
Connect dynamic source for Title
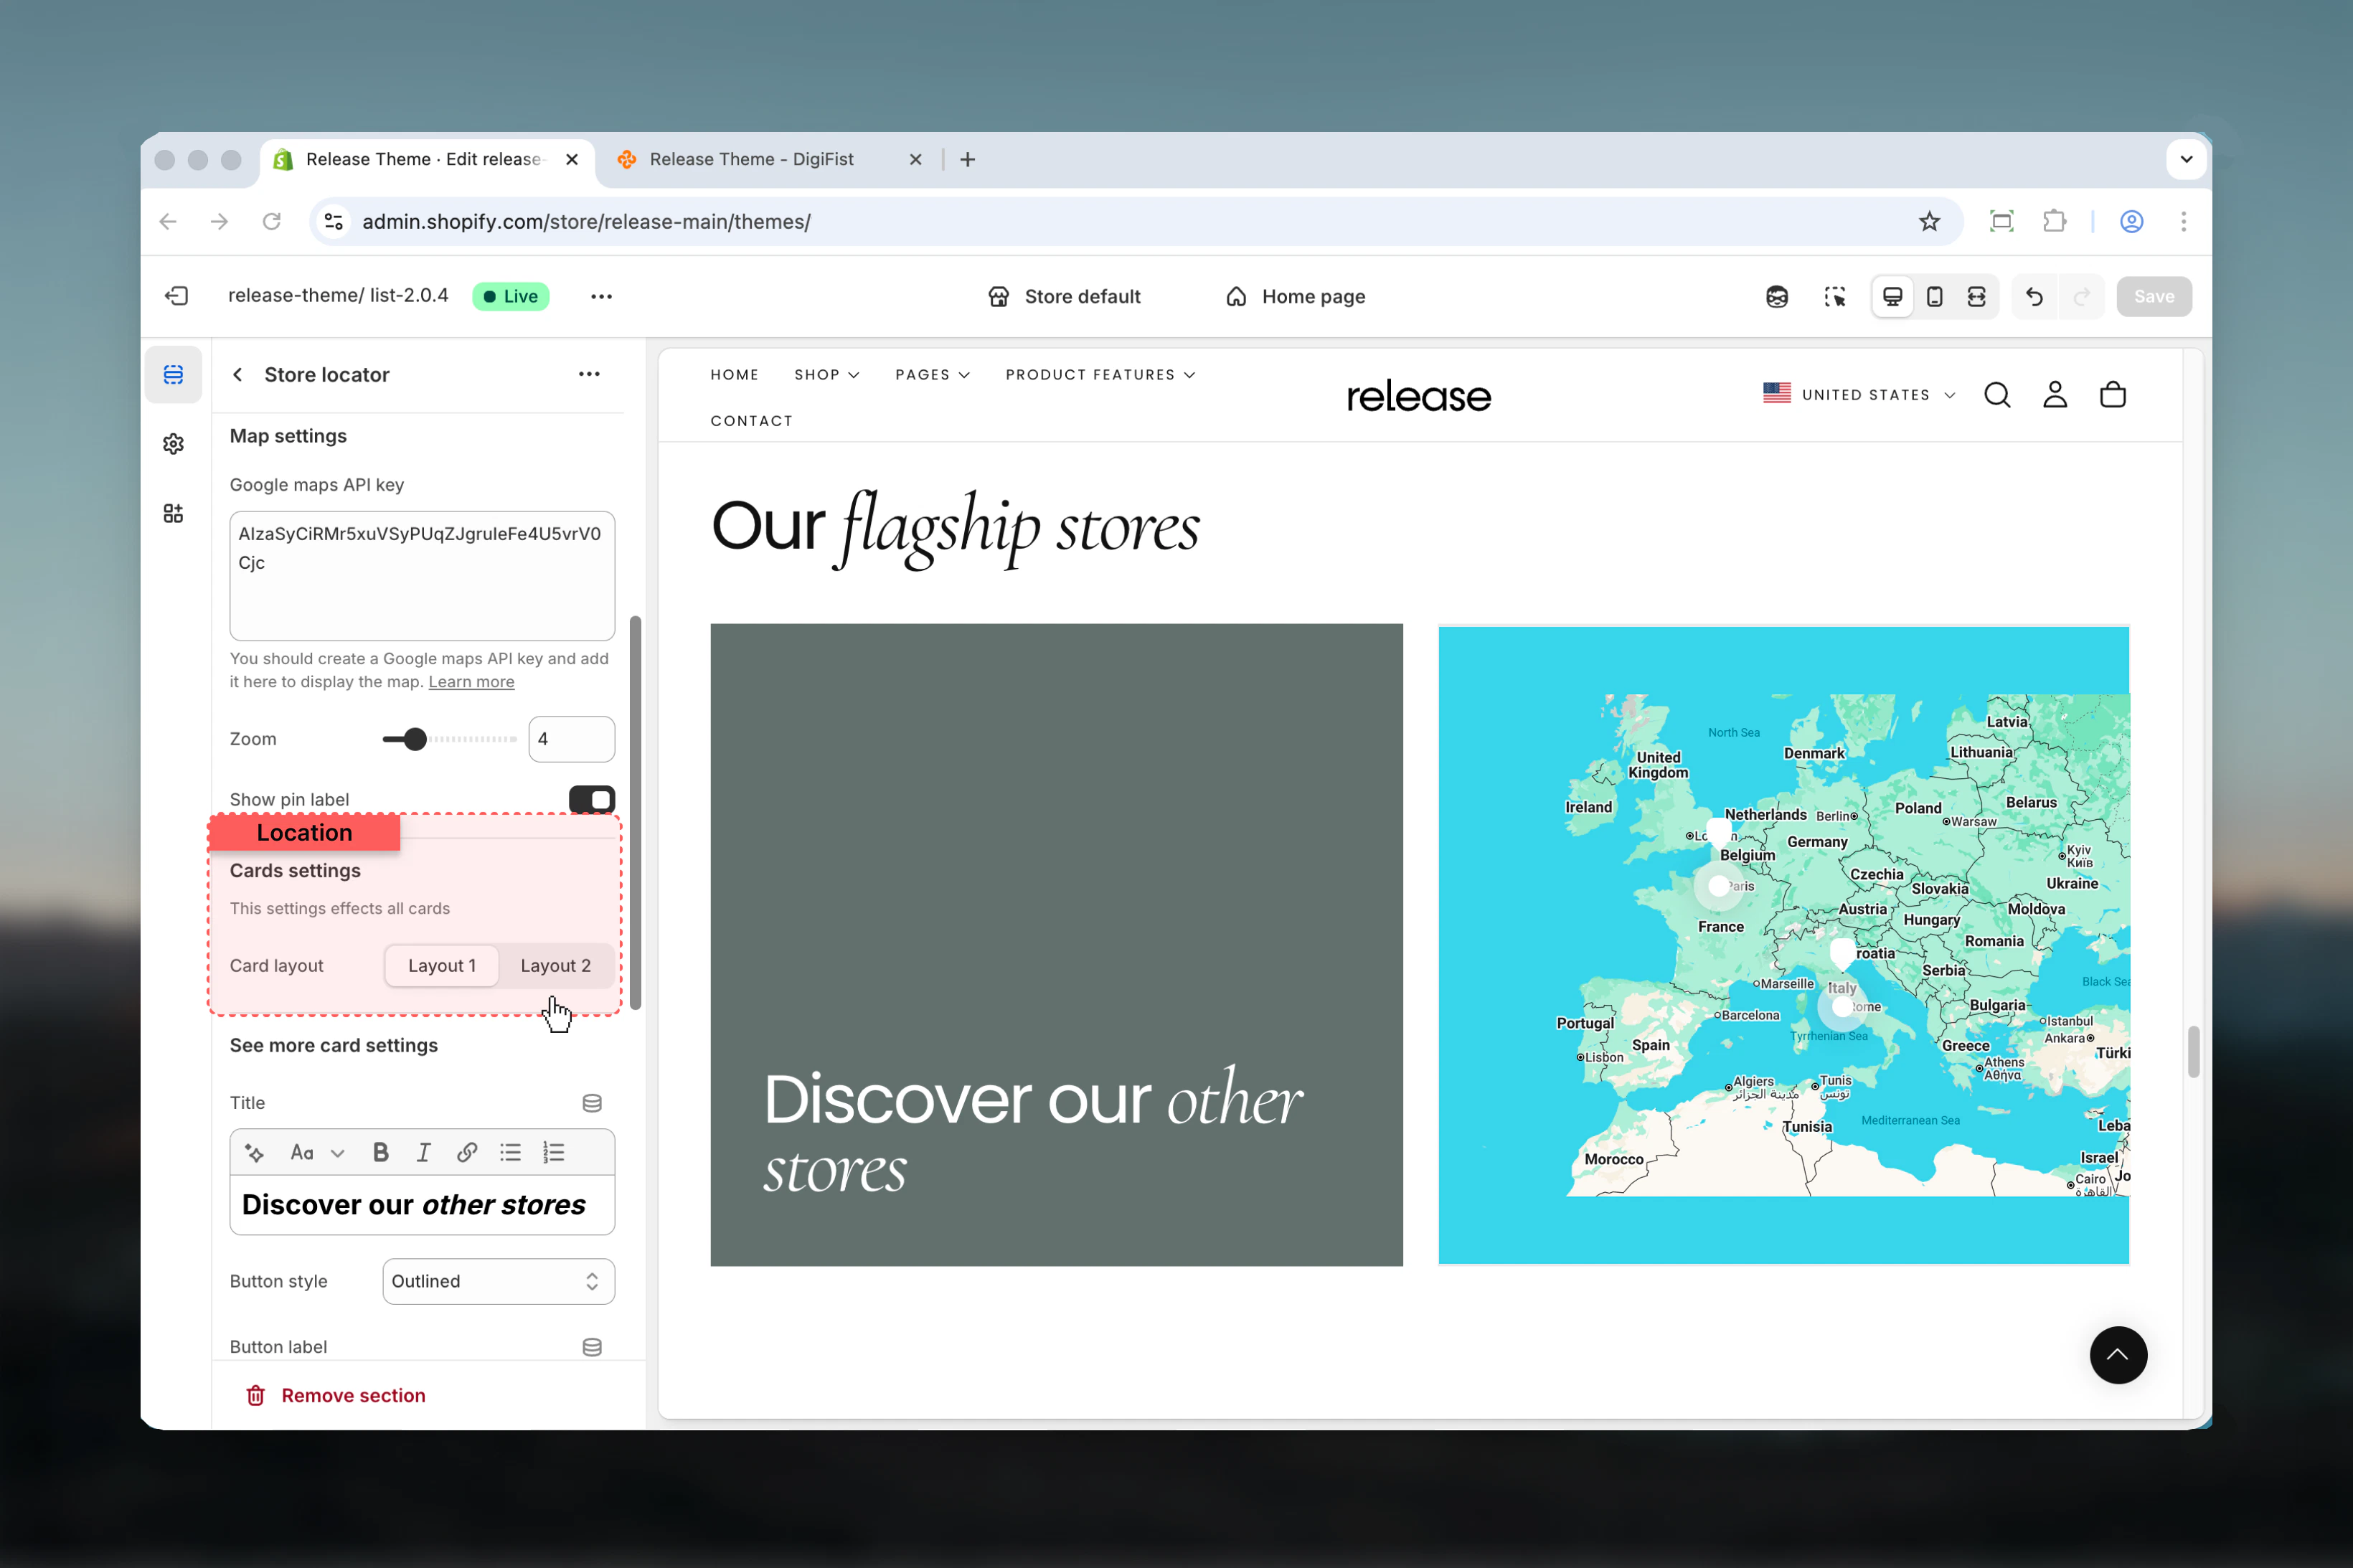click(592, 1103)
